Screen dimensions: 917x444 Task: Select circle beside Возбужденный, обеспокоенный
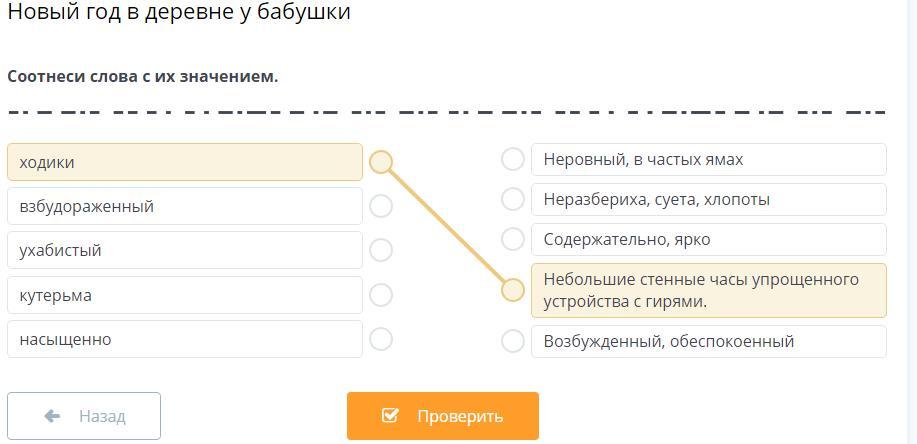[x=513, y=341]
